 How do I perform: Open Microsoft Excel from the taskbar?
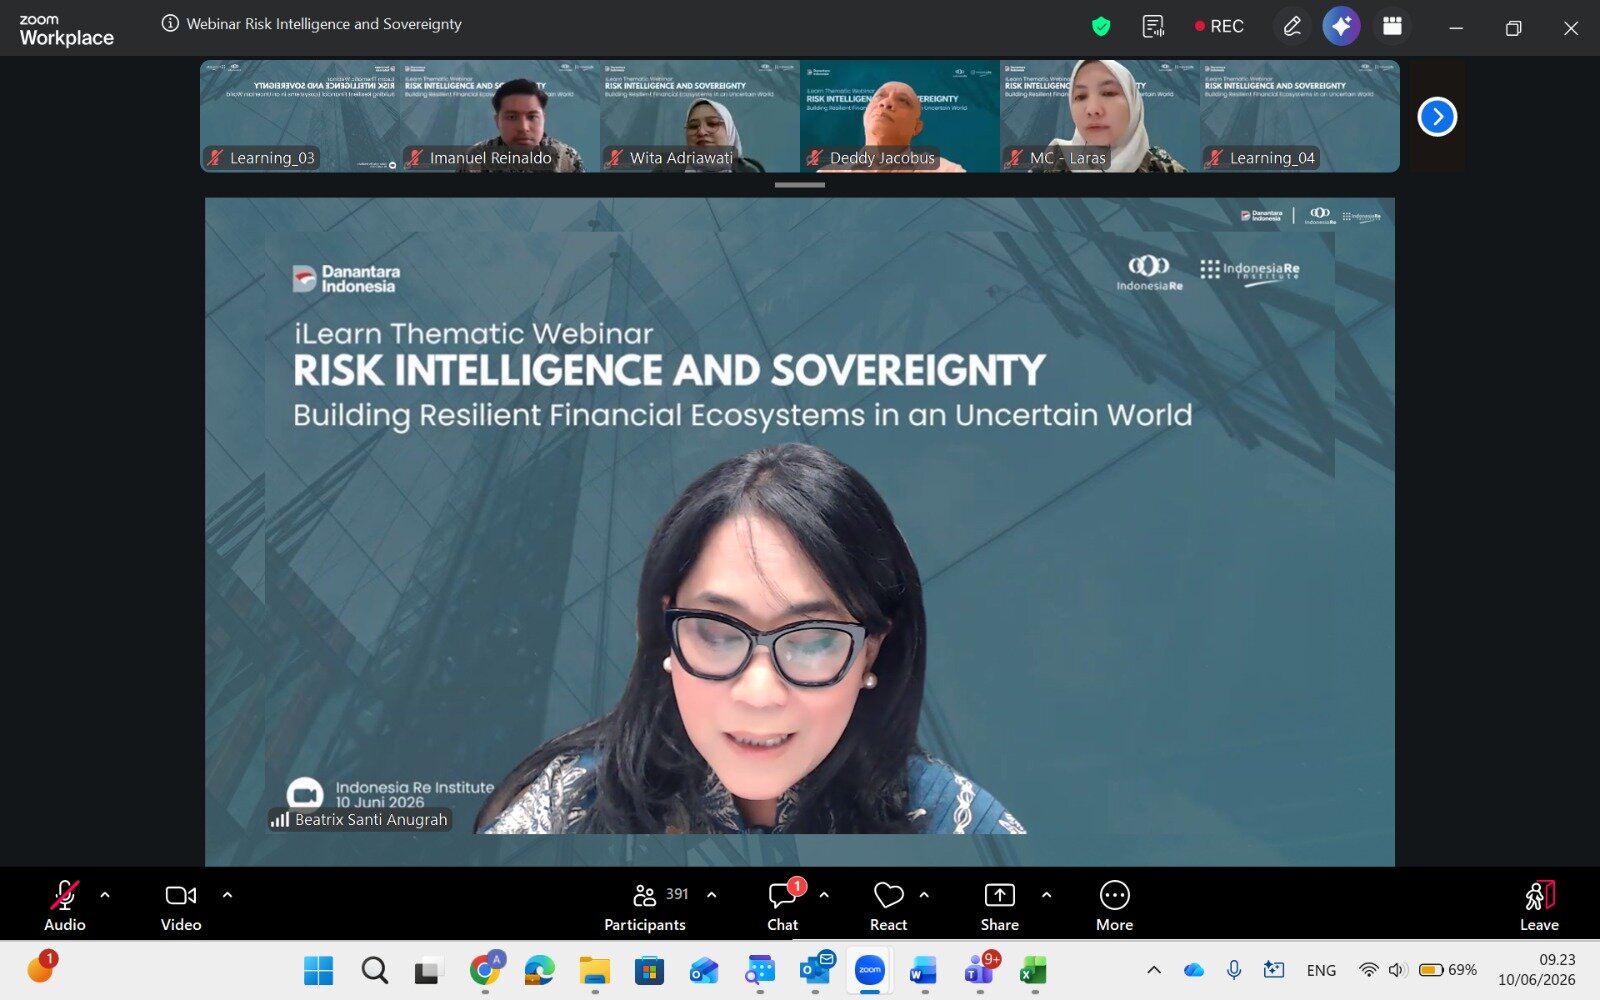tap(1034, 970)
